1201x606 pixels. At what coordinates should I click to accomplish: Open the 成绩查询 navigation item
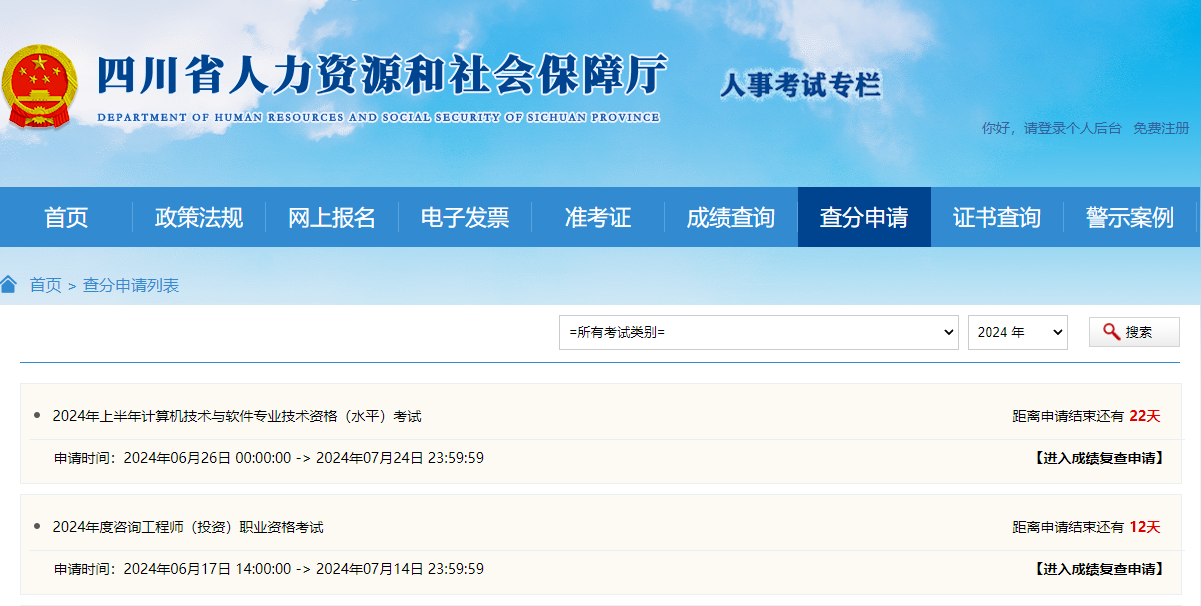tap(731, 217)
